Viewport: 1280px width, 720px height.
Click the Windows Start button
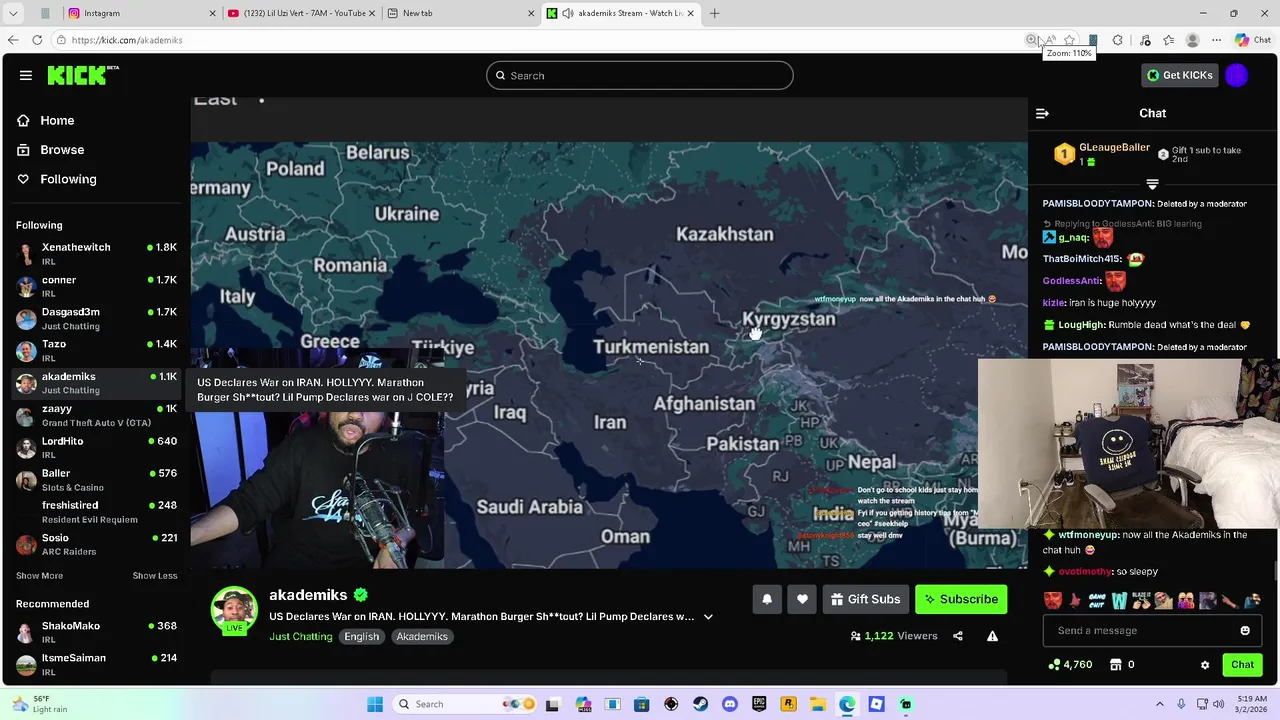(x=375, y=704)
